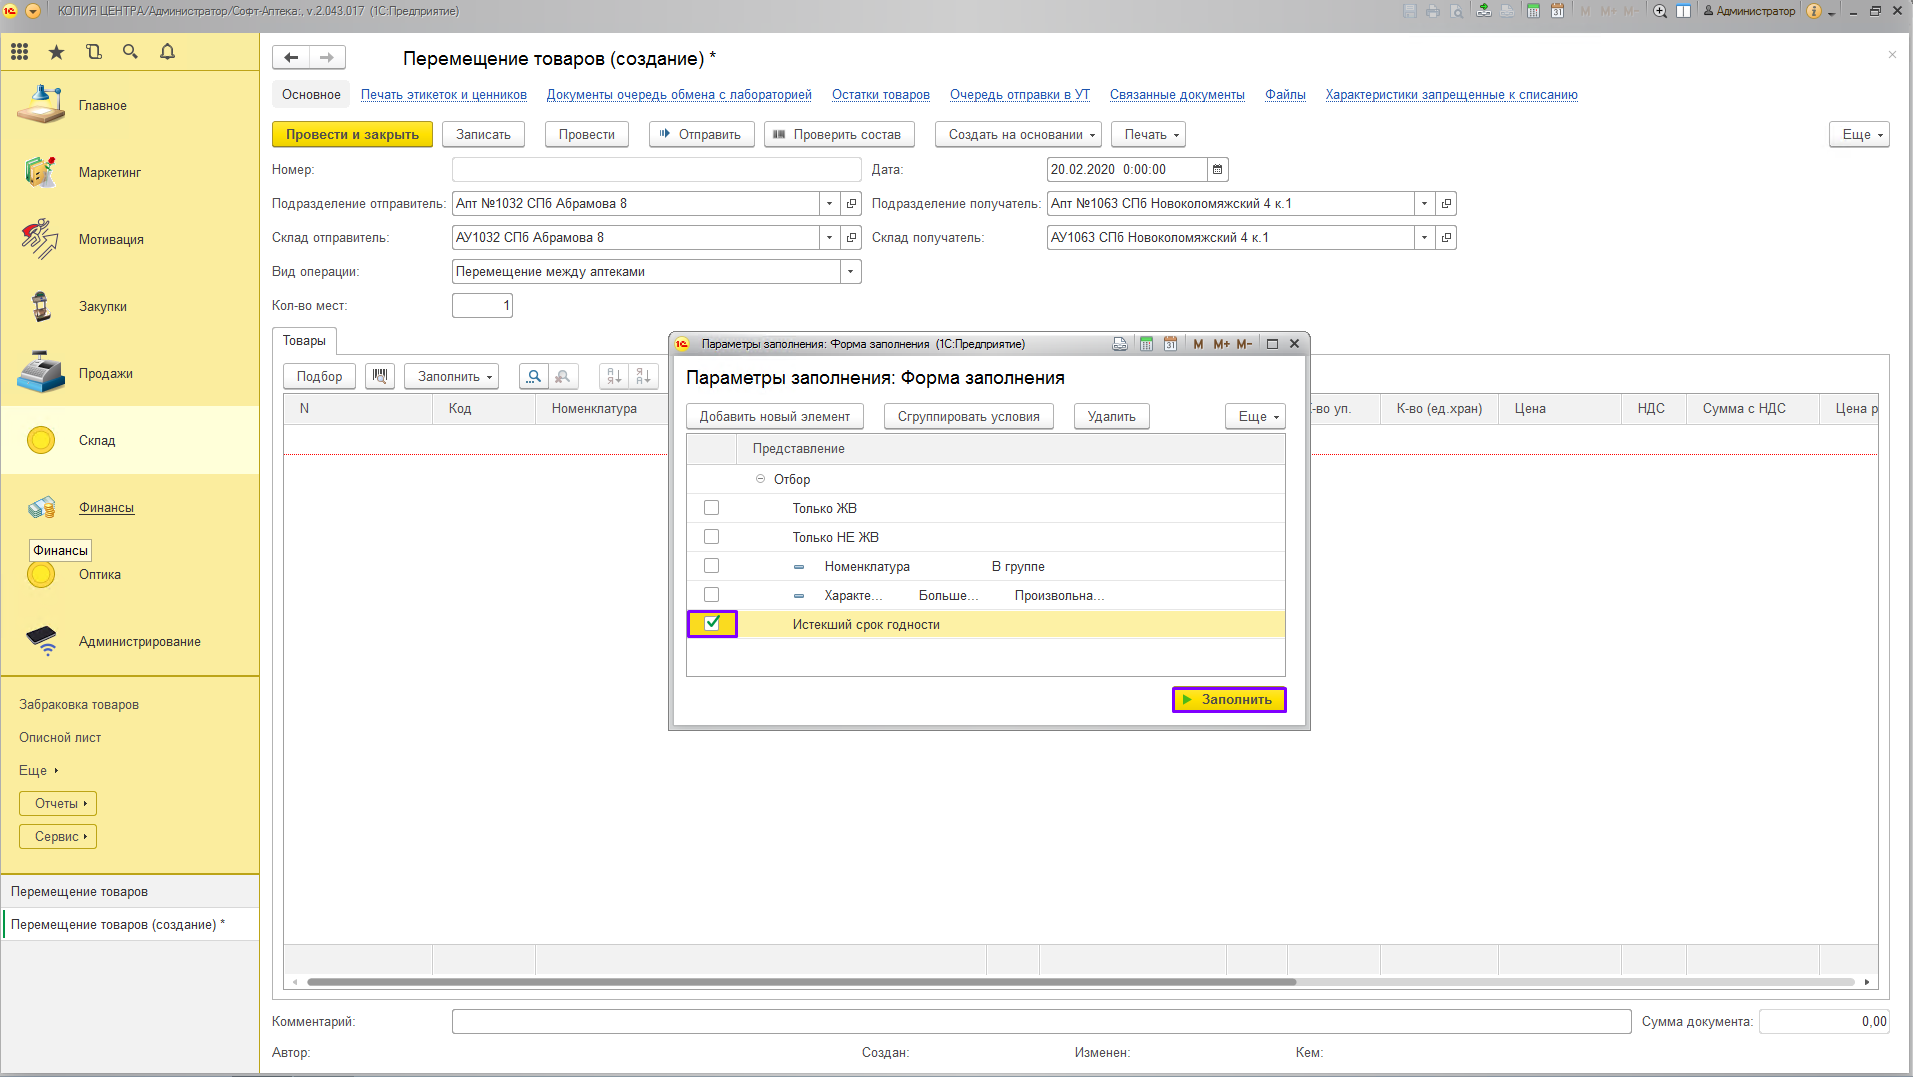Click the search magnifier in top panel
Image resolution: width=1913 pixels, height=1077 pixels.
pyautogui.click(x=130, y=52)
